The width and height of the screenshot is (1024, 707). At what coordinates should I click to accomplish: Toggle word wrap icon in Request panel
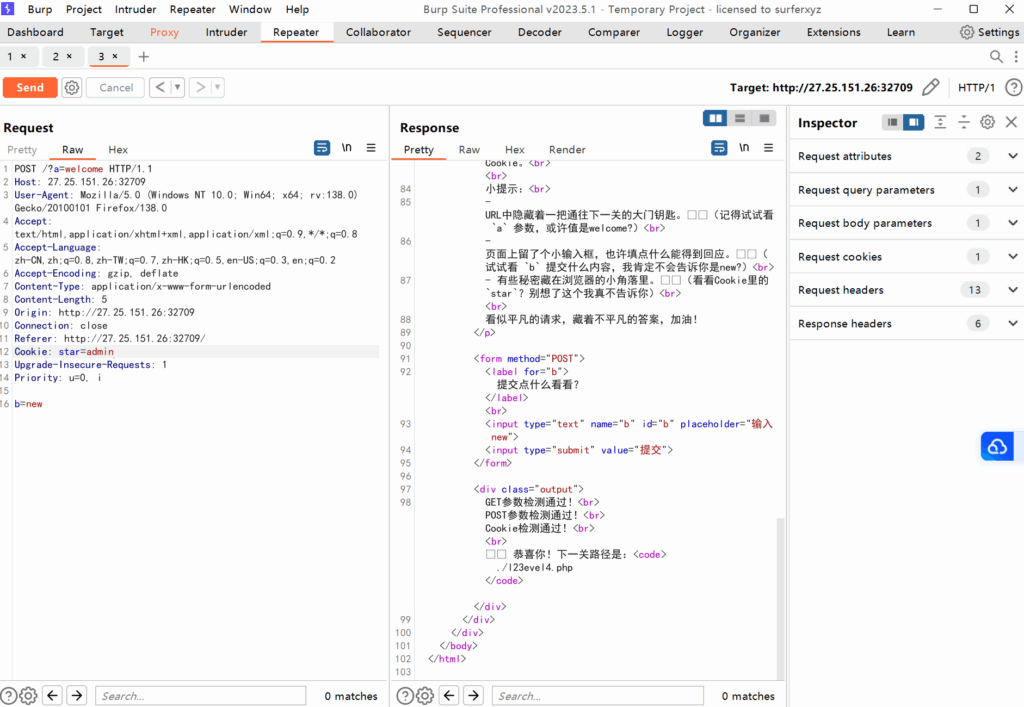(322, 148)
